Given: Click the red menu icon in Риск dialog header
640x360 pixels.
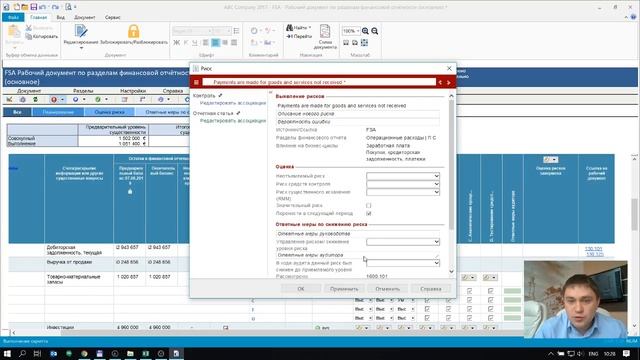Looking at the screenshot, I should point(196,82).
